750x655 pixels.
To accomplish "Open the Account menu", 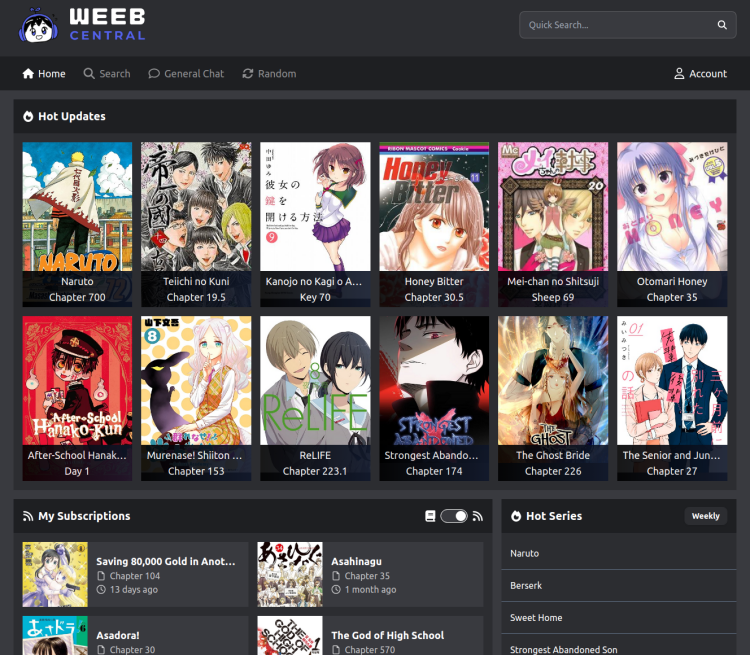I will [x=701, y=74].
